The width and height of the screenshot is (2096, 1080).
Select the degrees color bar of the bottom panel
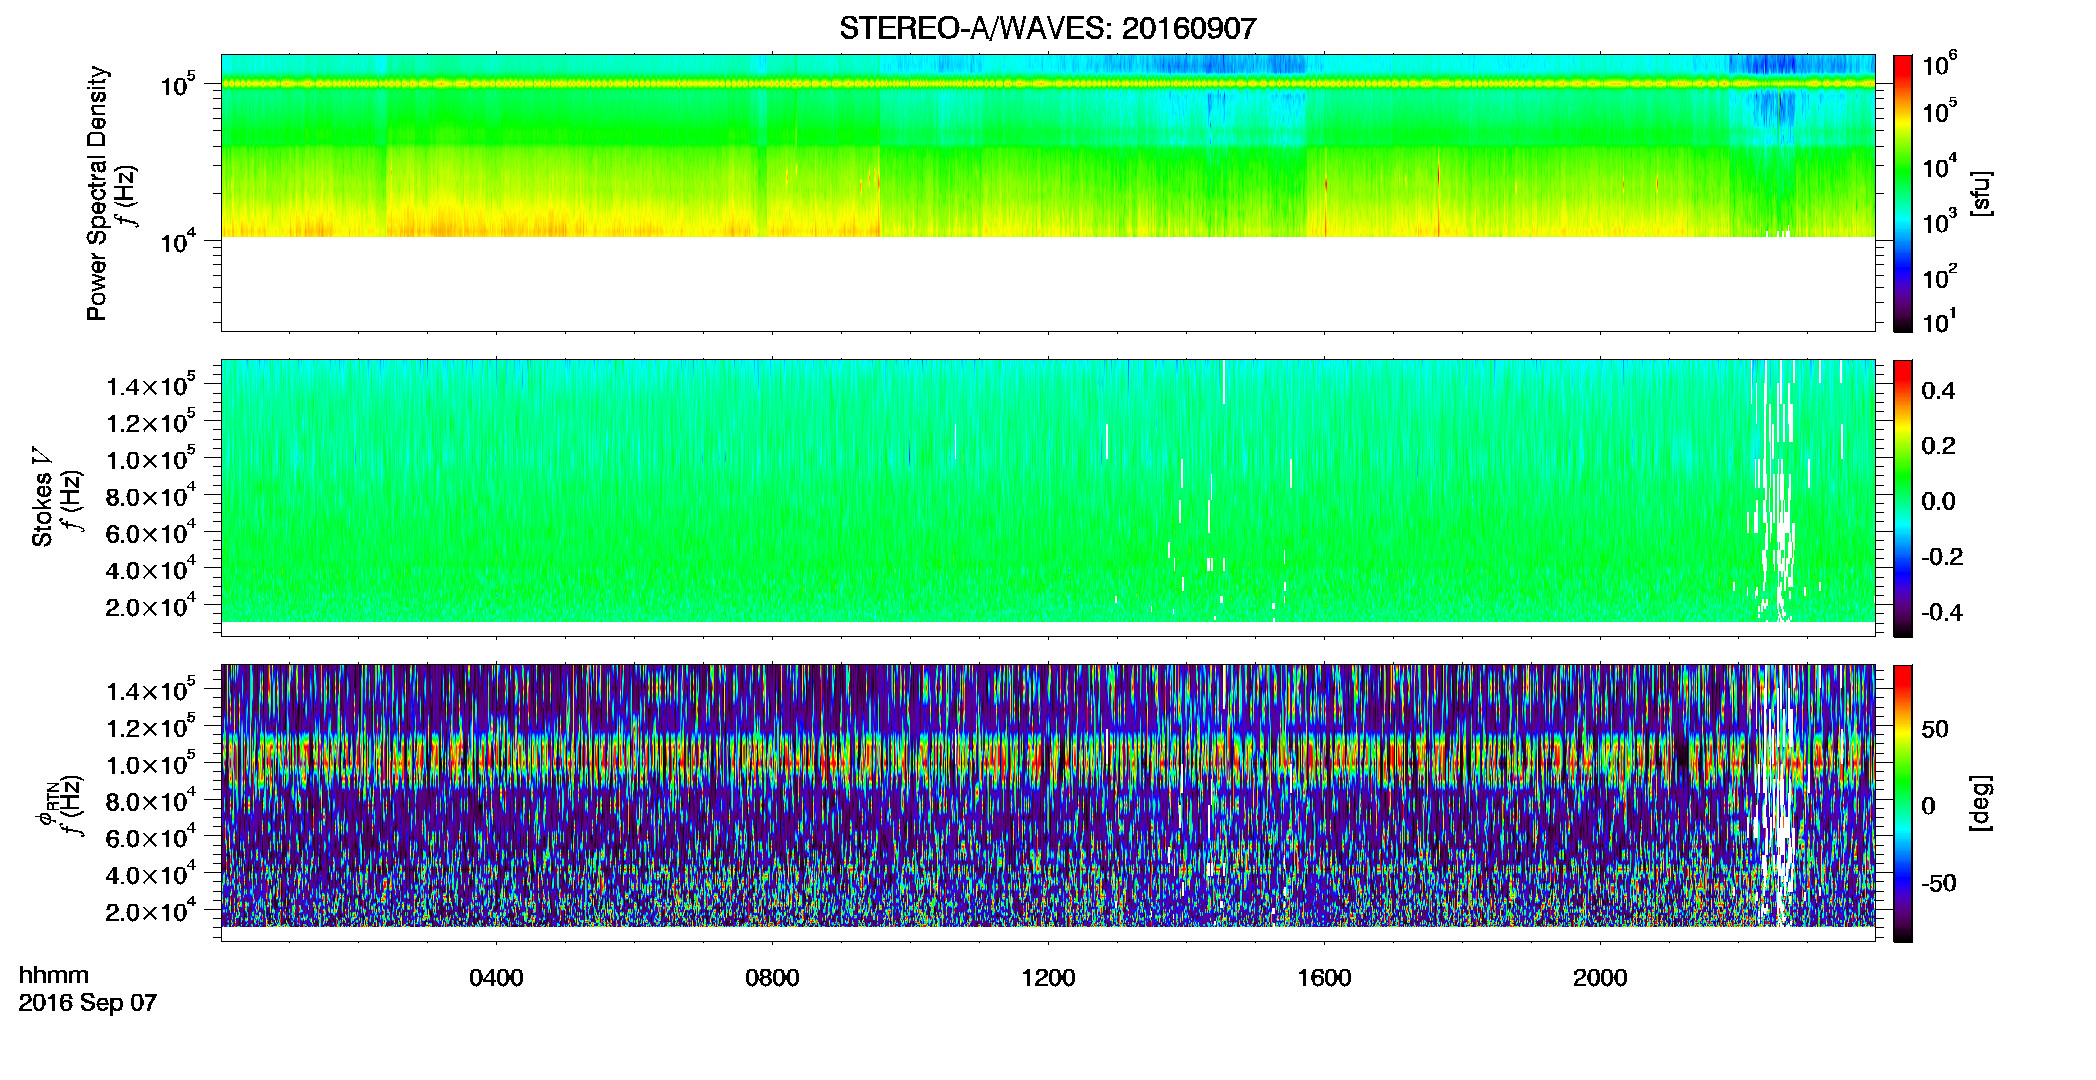1903,803
